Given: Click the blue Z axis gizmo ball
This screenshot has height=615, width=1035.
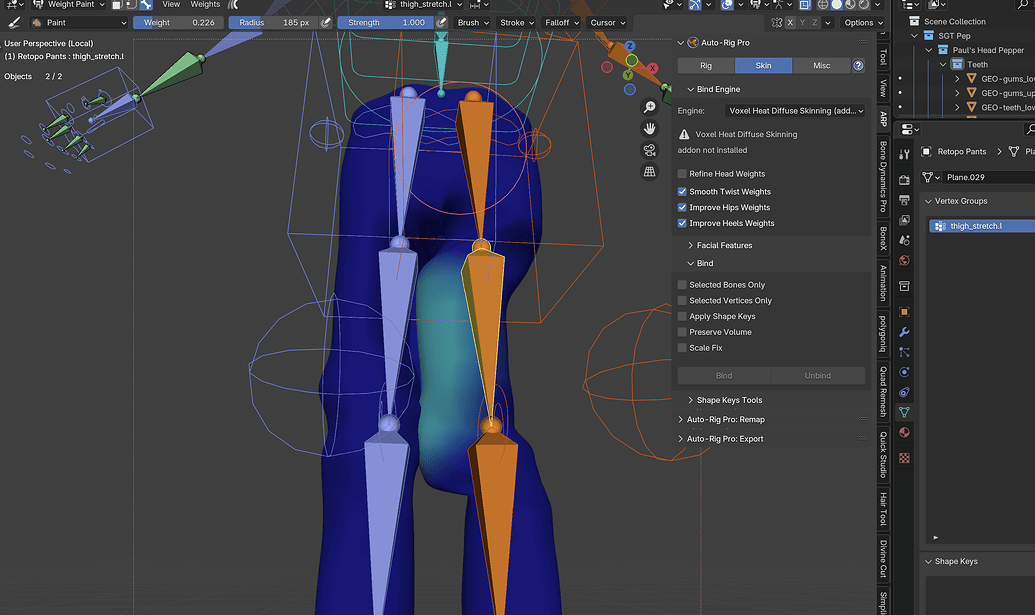Looking at the screenshot, I should click(x=630, y=46).
